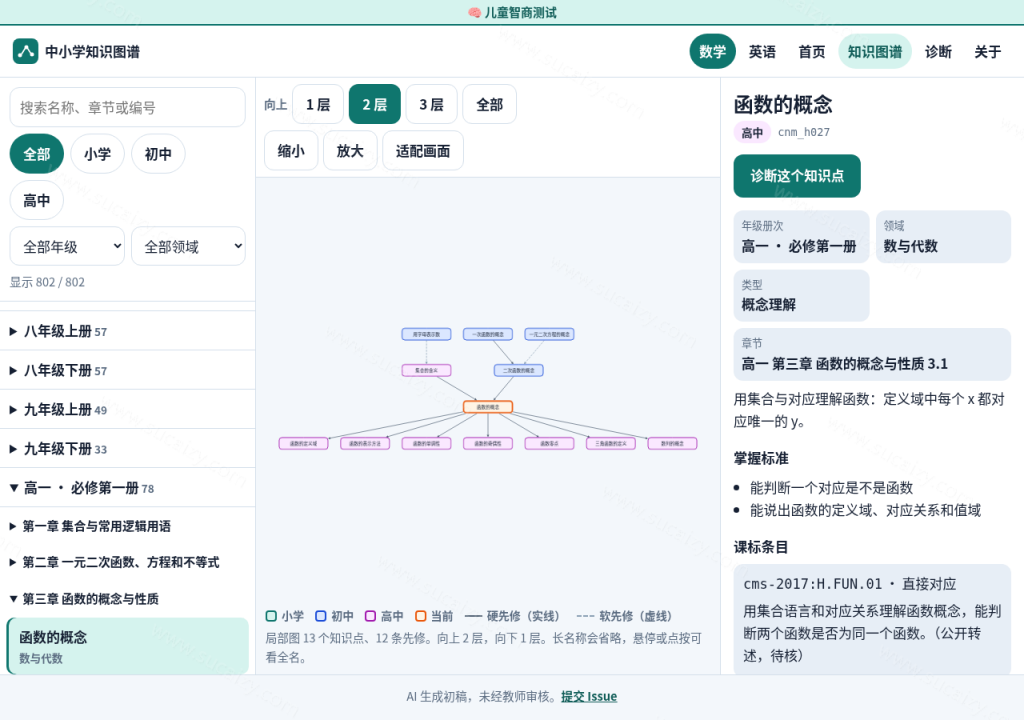Open the 全部年级 dropdown
The image size is (1024, 720).
click(67, 246)
